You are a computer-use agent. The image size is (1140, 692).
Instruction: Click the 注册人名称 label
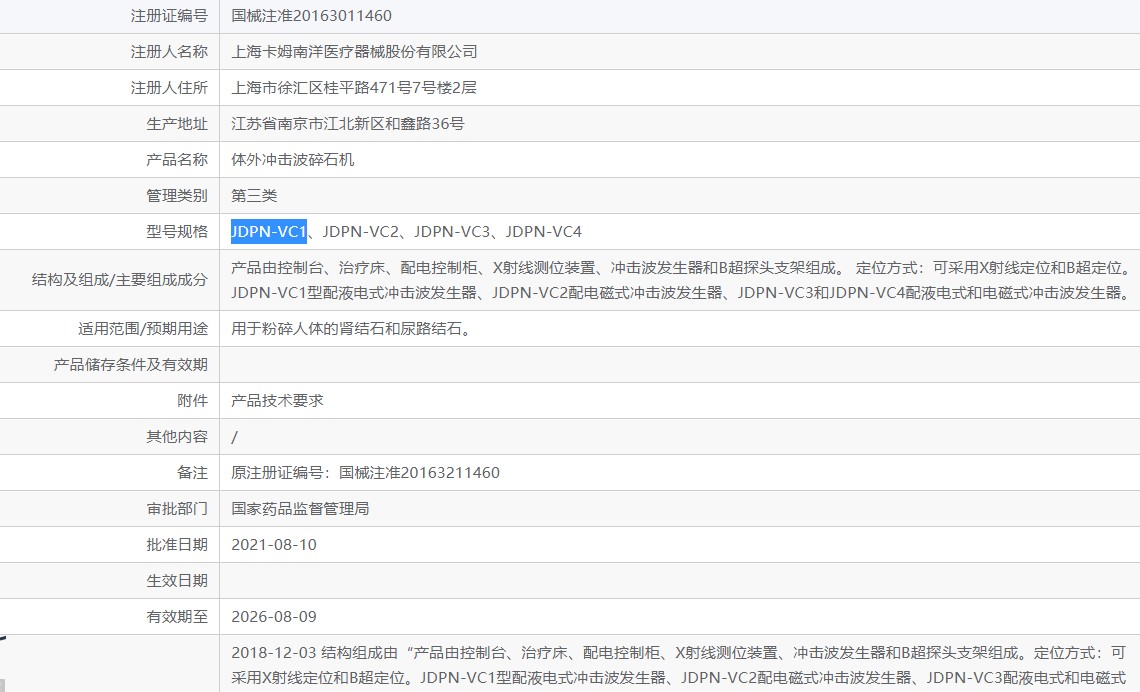click(169, 52)
